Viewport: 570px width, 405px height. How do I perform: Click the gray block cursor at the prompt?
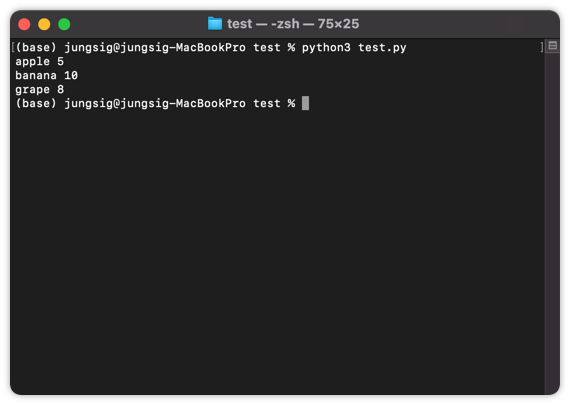click(x=305, y=103)
